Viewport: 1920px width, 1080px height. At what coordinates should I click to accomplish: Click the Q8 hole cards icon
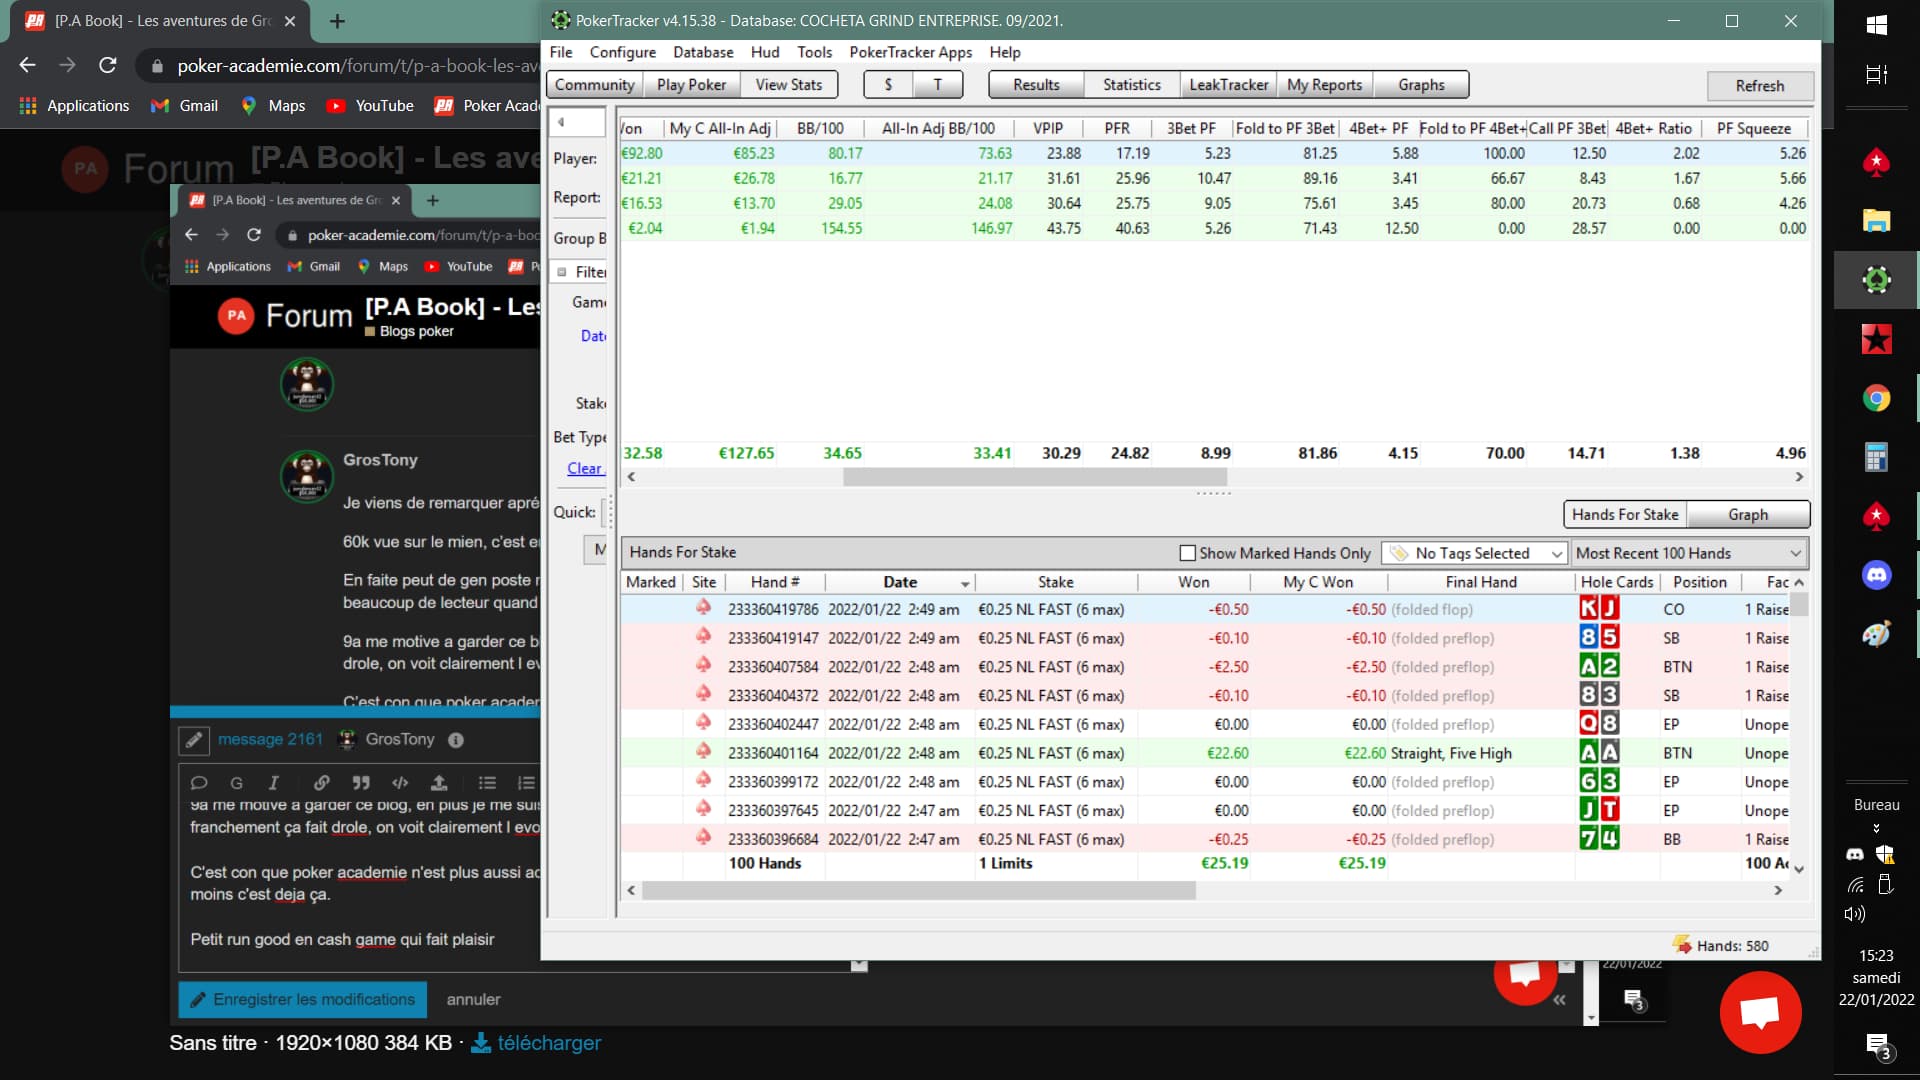(1599, 723)
